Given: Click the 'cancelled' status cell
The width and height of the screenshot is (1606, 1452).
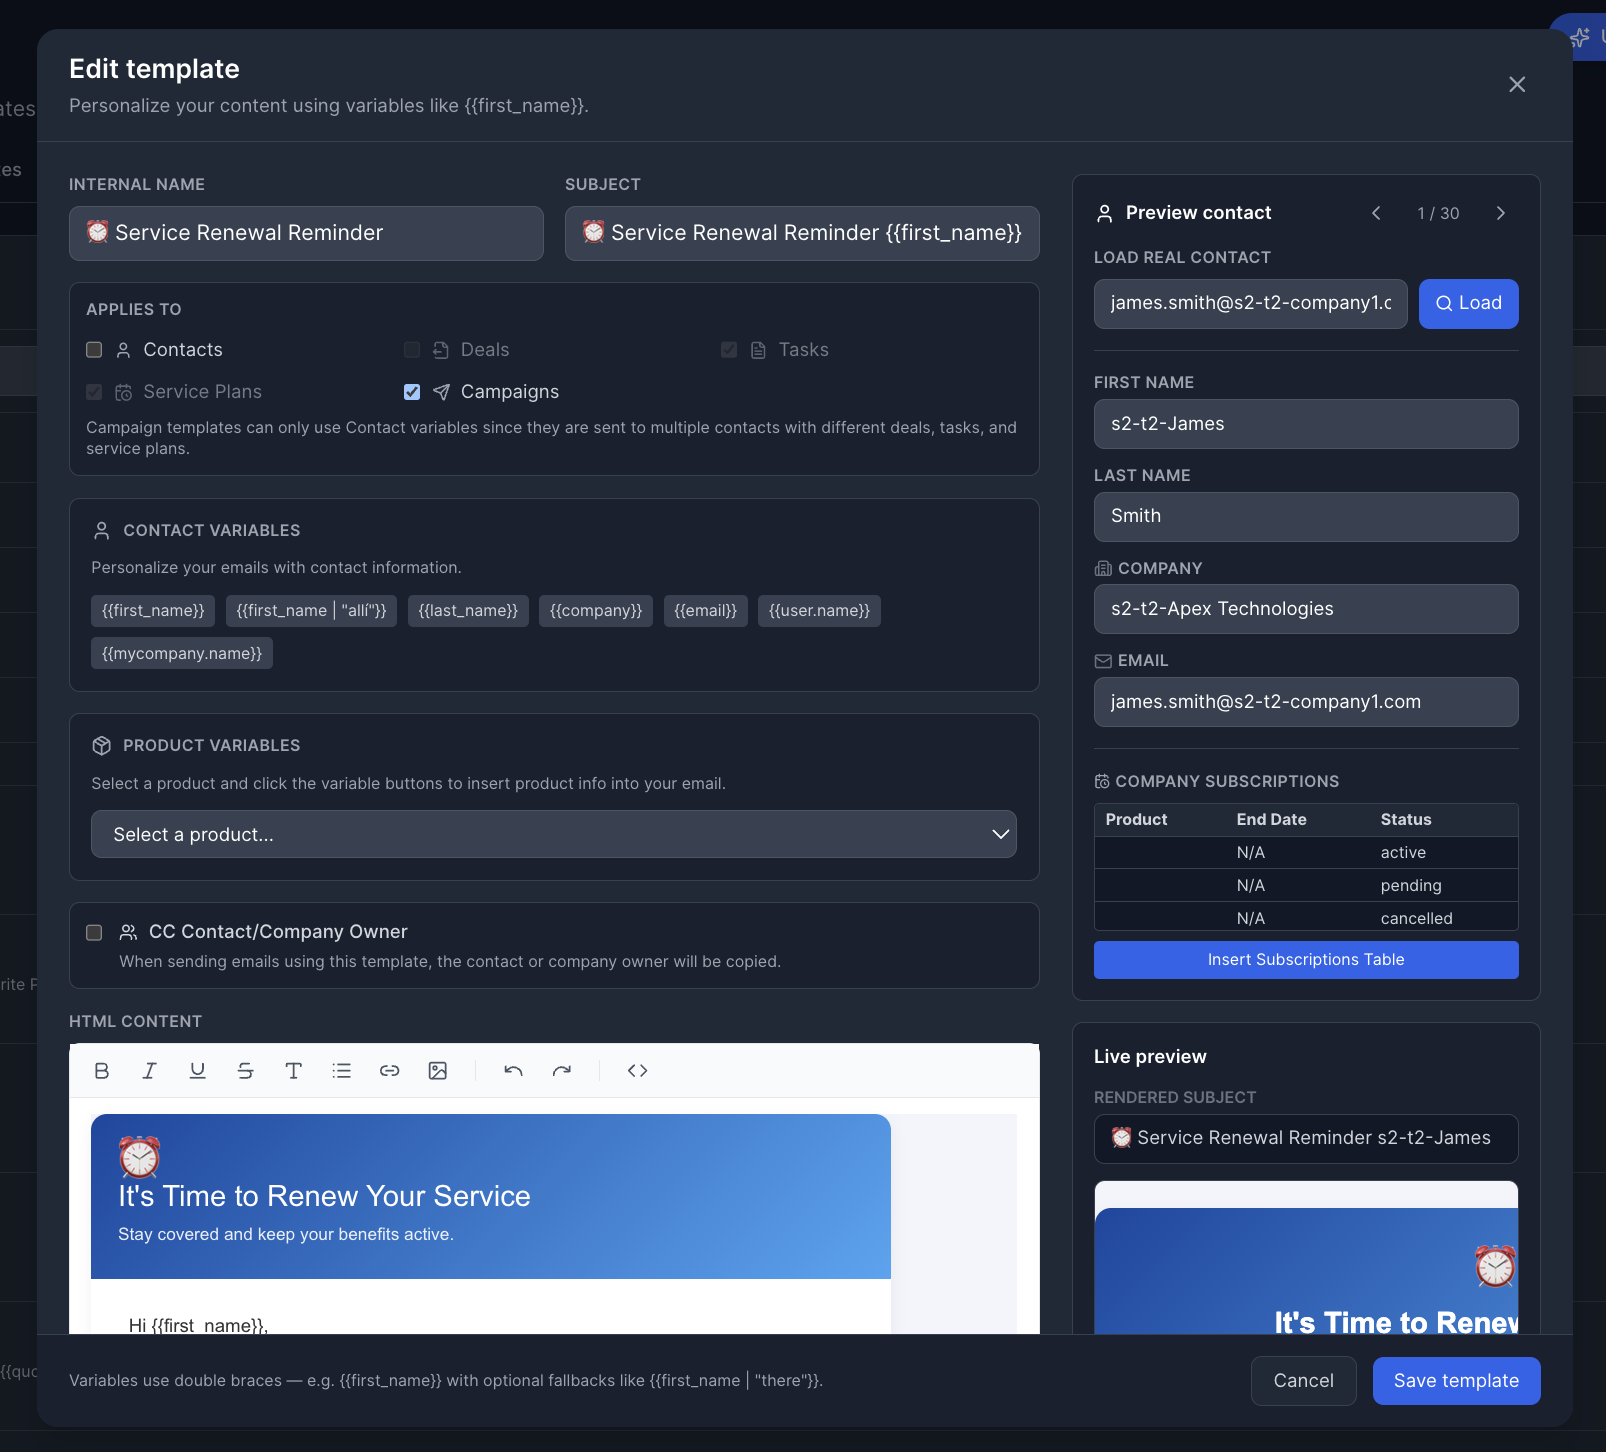Looking at the screenshot, I should pyautogui.click(x=1416, y=919).
